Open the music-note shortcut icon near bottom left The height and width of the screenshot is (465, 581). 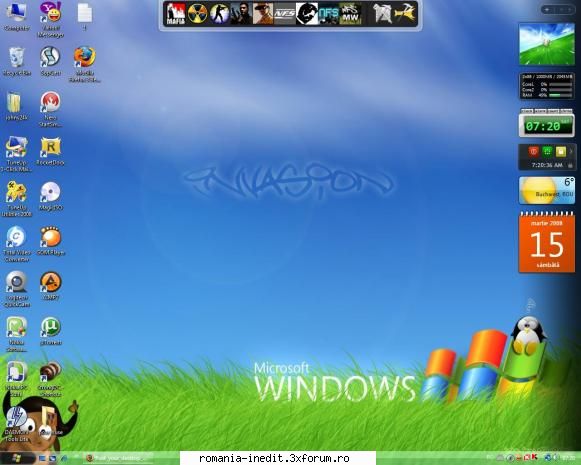50,420
